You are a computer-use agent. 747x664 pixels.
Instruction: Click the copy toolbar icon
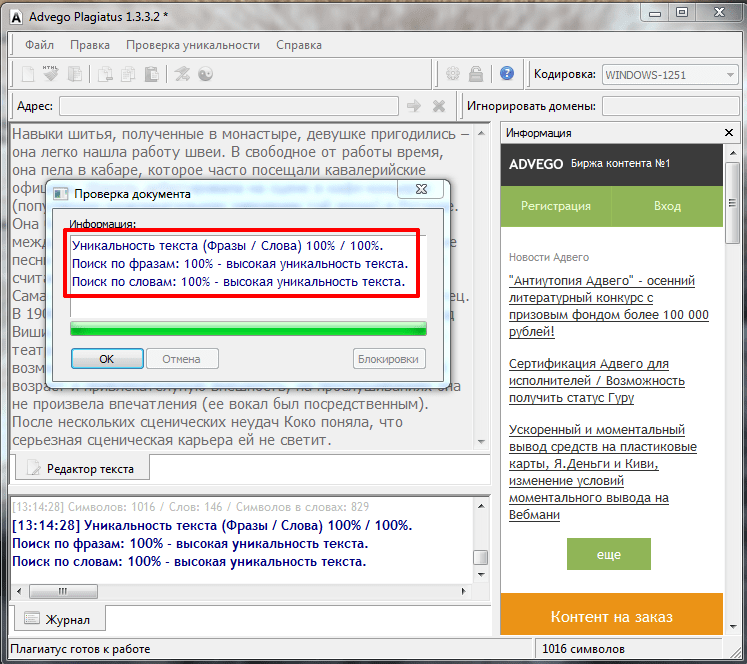click(128, 74)
